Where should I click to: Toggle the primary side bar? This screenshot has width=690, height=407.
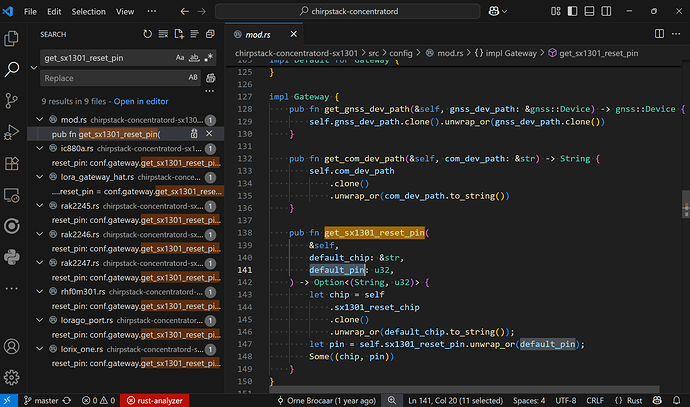[x=573, y=11]
